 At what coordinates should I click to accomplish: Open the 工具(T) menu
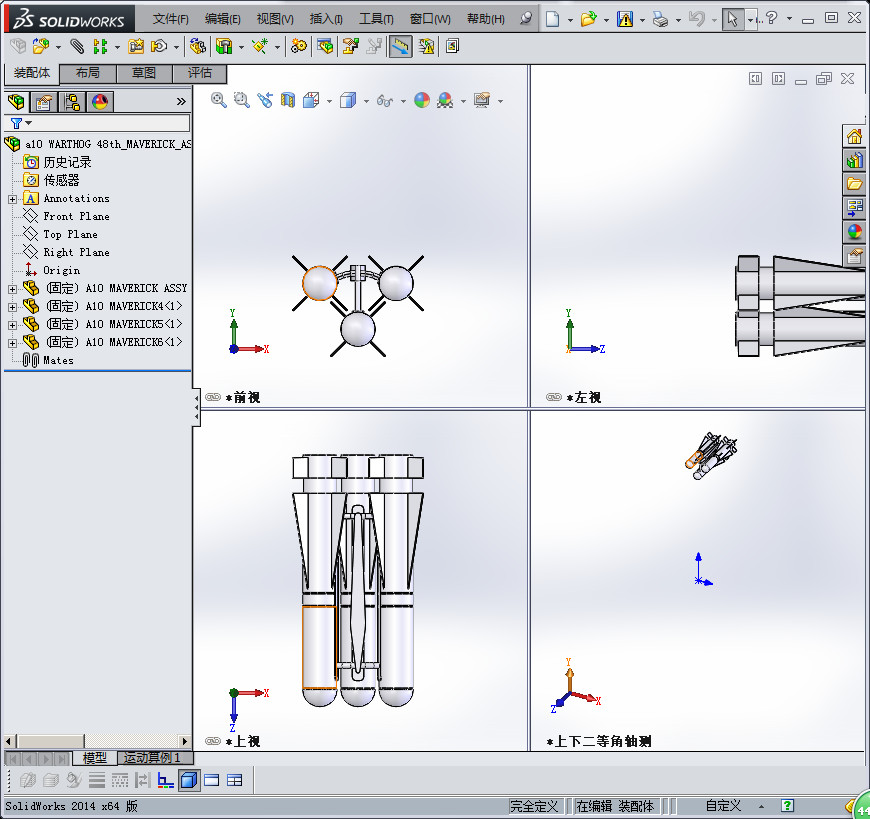376,19
